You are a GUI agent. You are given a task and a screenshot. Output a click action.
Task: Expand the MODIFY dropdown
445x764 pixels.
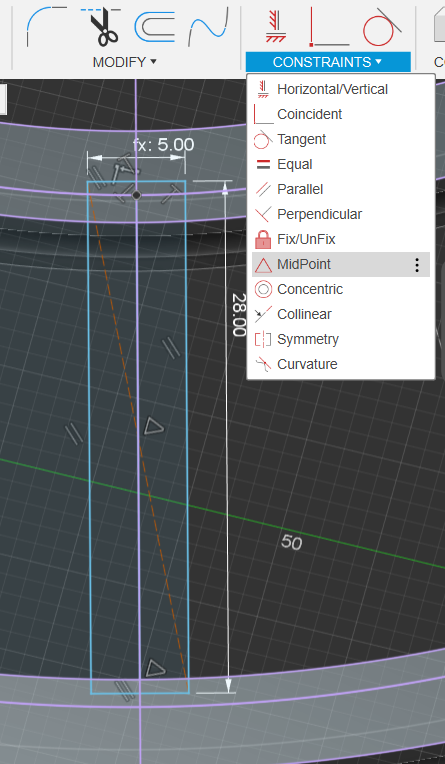tap(125, 62)
